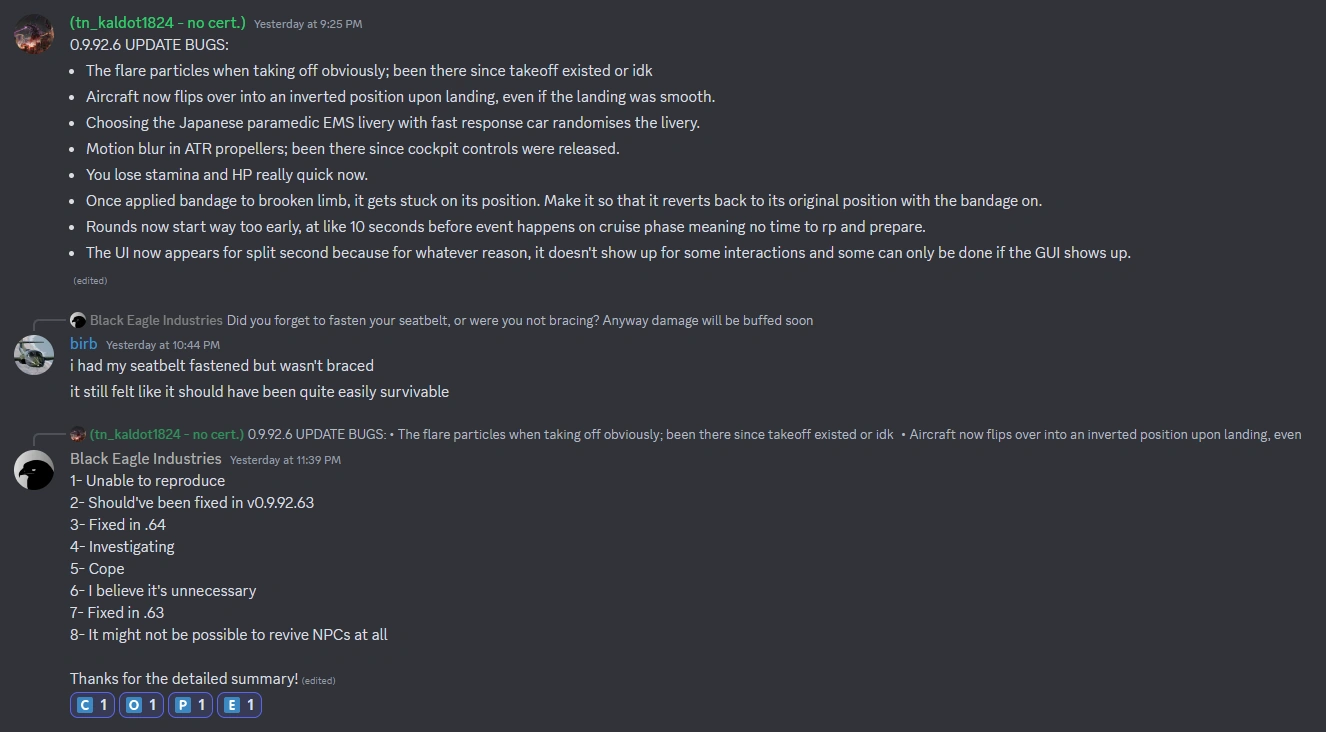The height and width of the screenshot is (732, 1326).
Task: Click Black Eagle Industries' eagle avatar
Action: click(33, 470)
